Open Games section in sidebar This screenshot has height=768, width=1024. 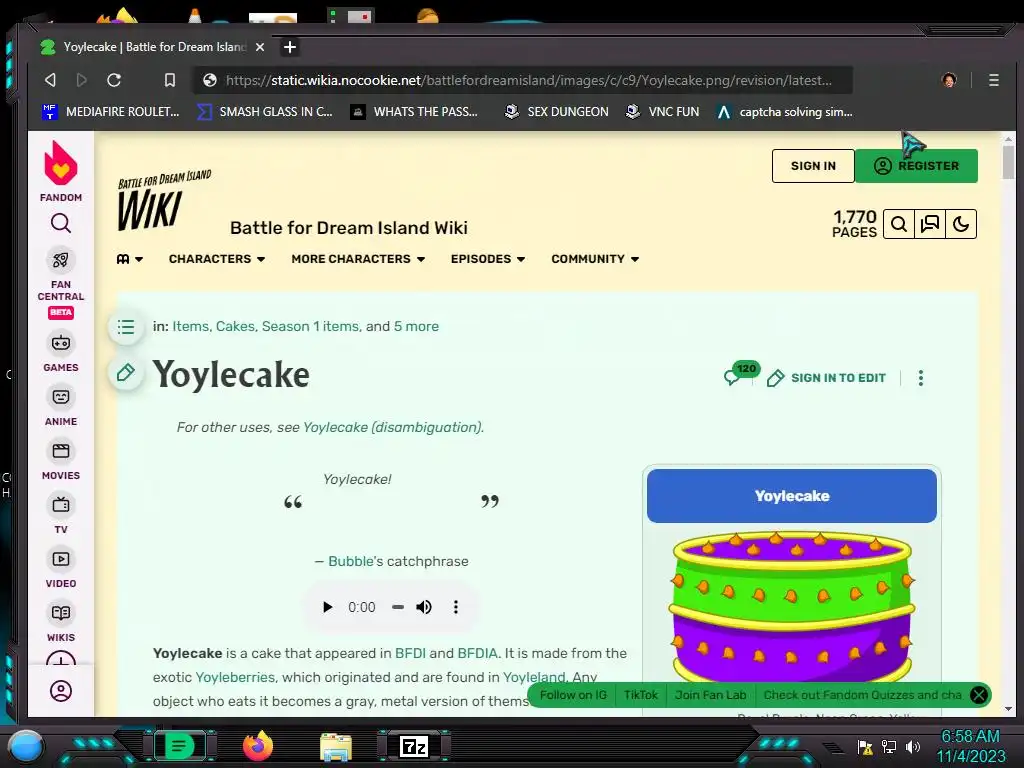coord(61,352)
